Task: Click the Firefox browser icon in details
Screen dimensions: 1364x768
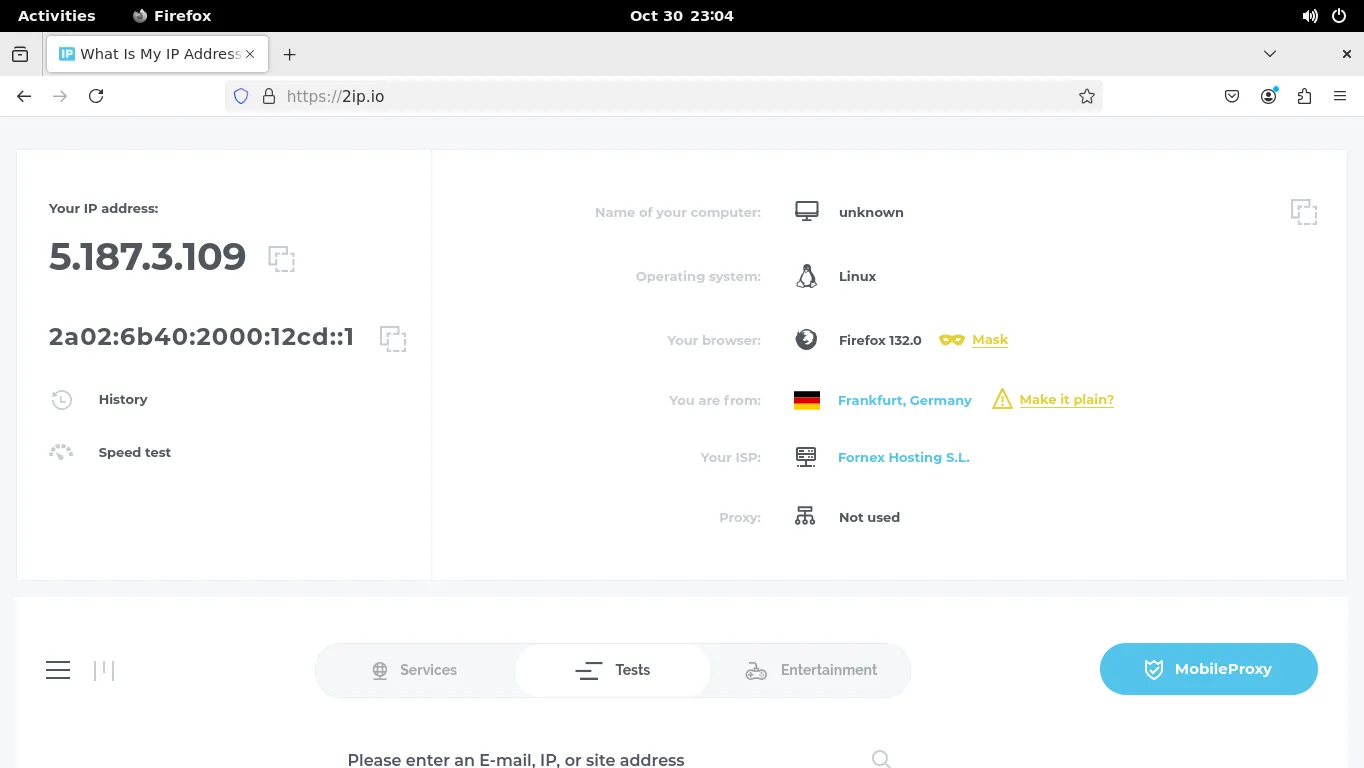Action: click(x=806, y=340)
